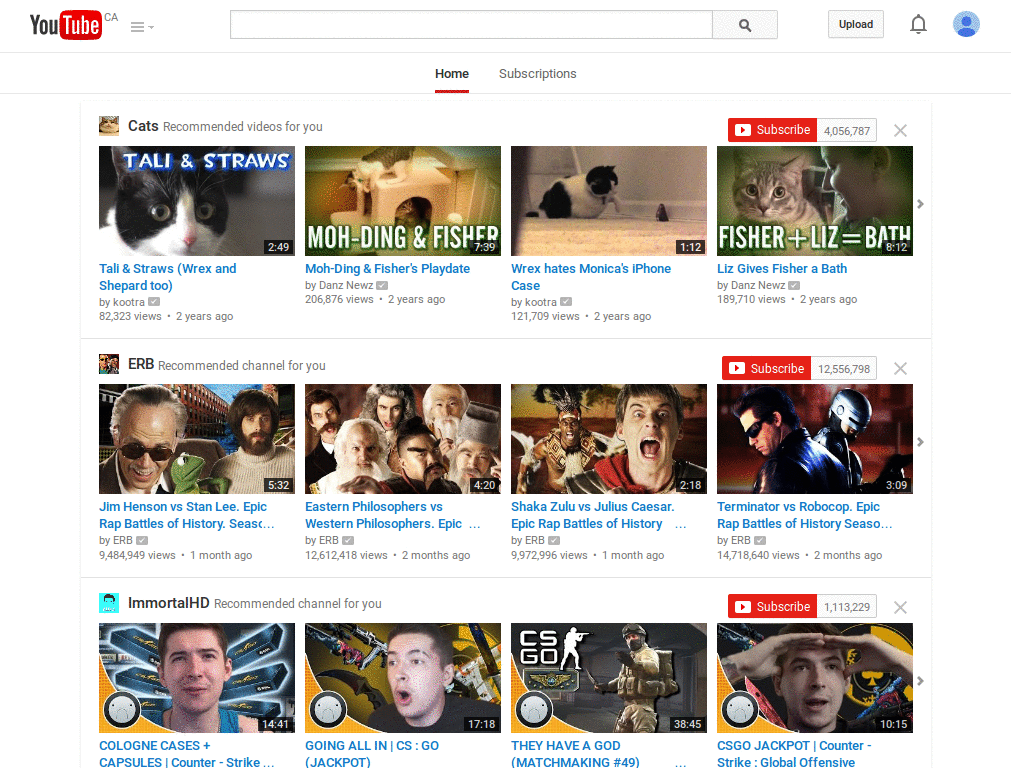The height and width of the screenshot is (768, 1024).
Task: Open the account avatar menu
Action: (x=966, y=24)
